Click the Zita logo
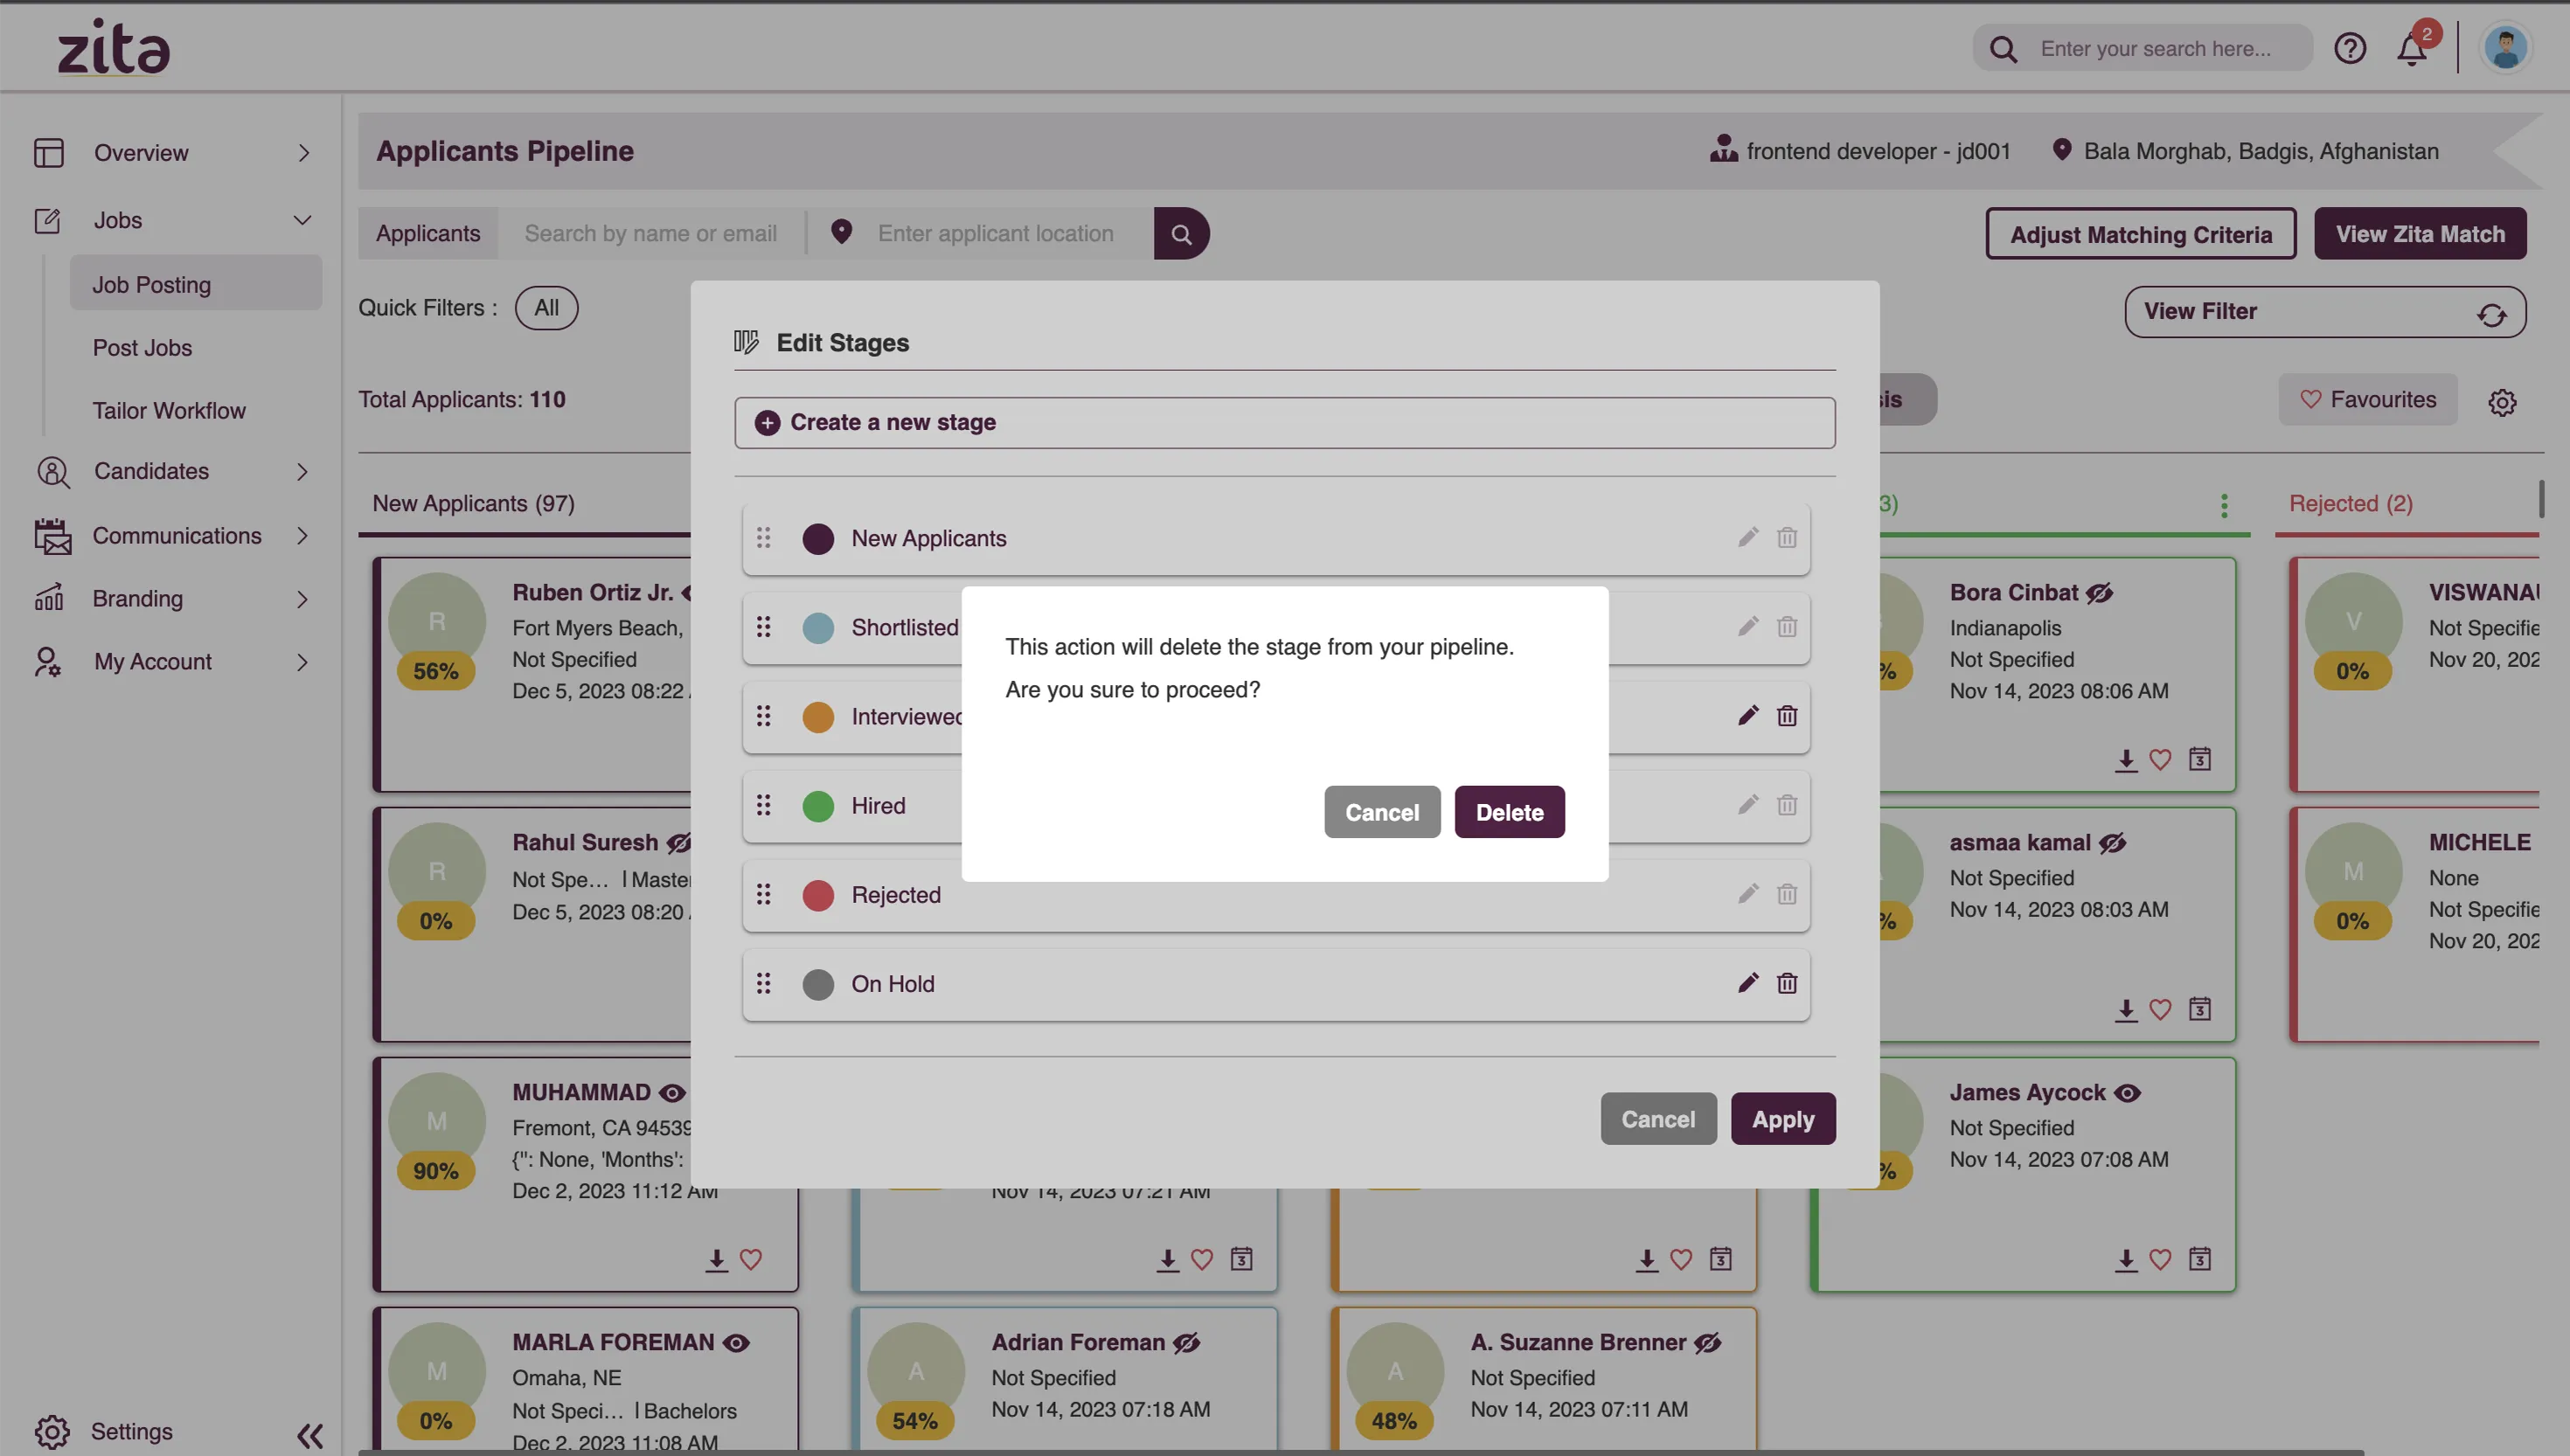Image resolution: width=2570 pixels, height=1456 pixels. 113,47
